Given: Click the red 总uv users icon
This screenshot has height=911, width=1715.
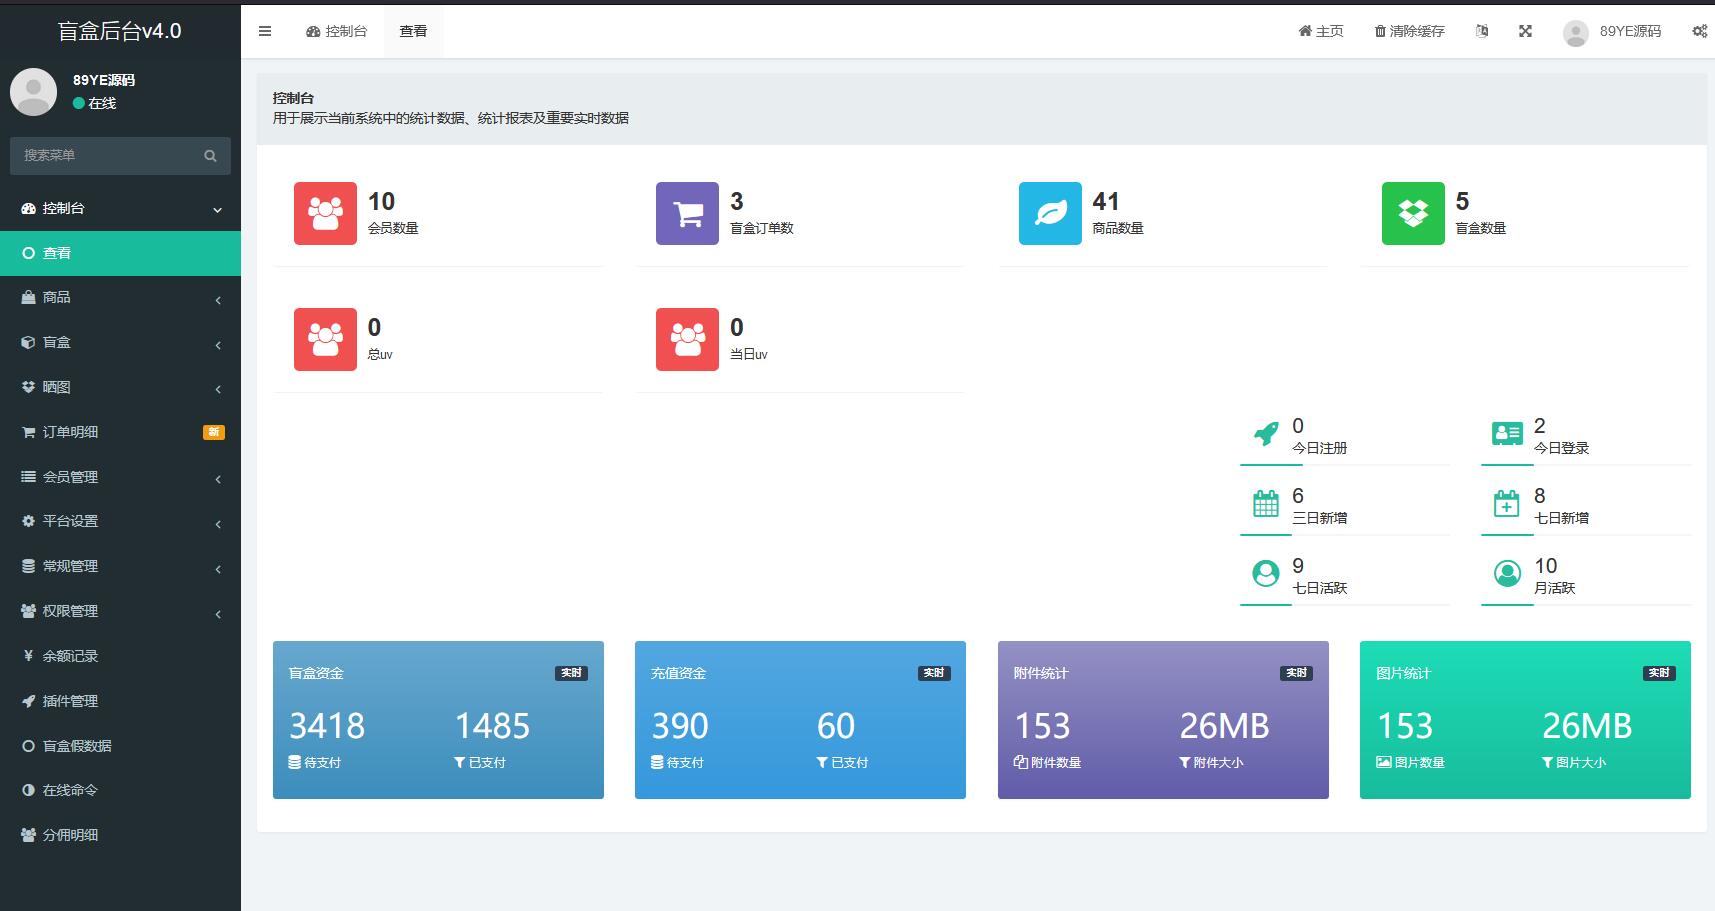Looking at the screenshot, I should click(x=325, y=339).
